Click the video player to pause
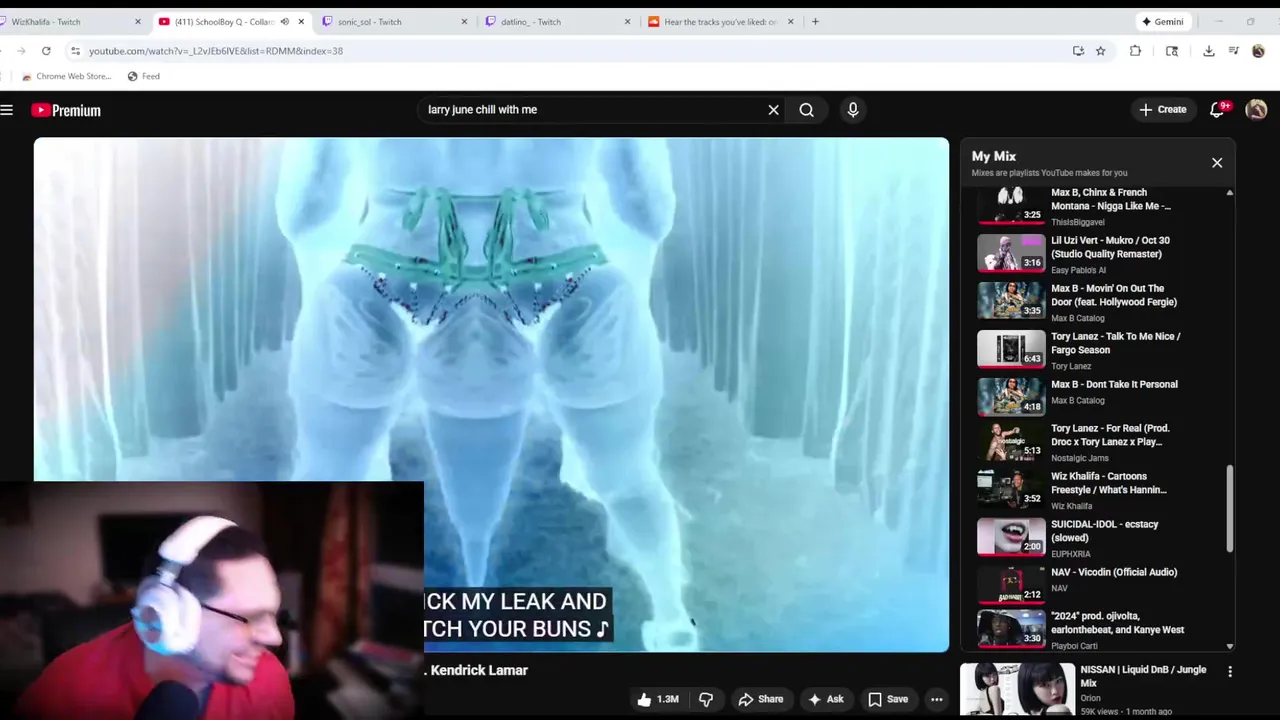Screen dimensions: 1280x720 click(491, 395)
